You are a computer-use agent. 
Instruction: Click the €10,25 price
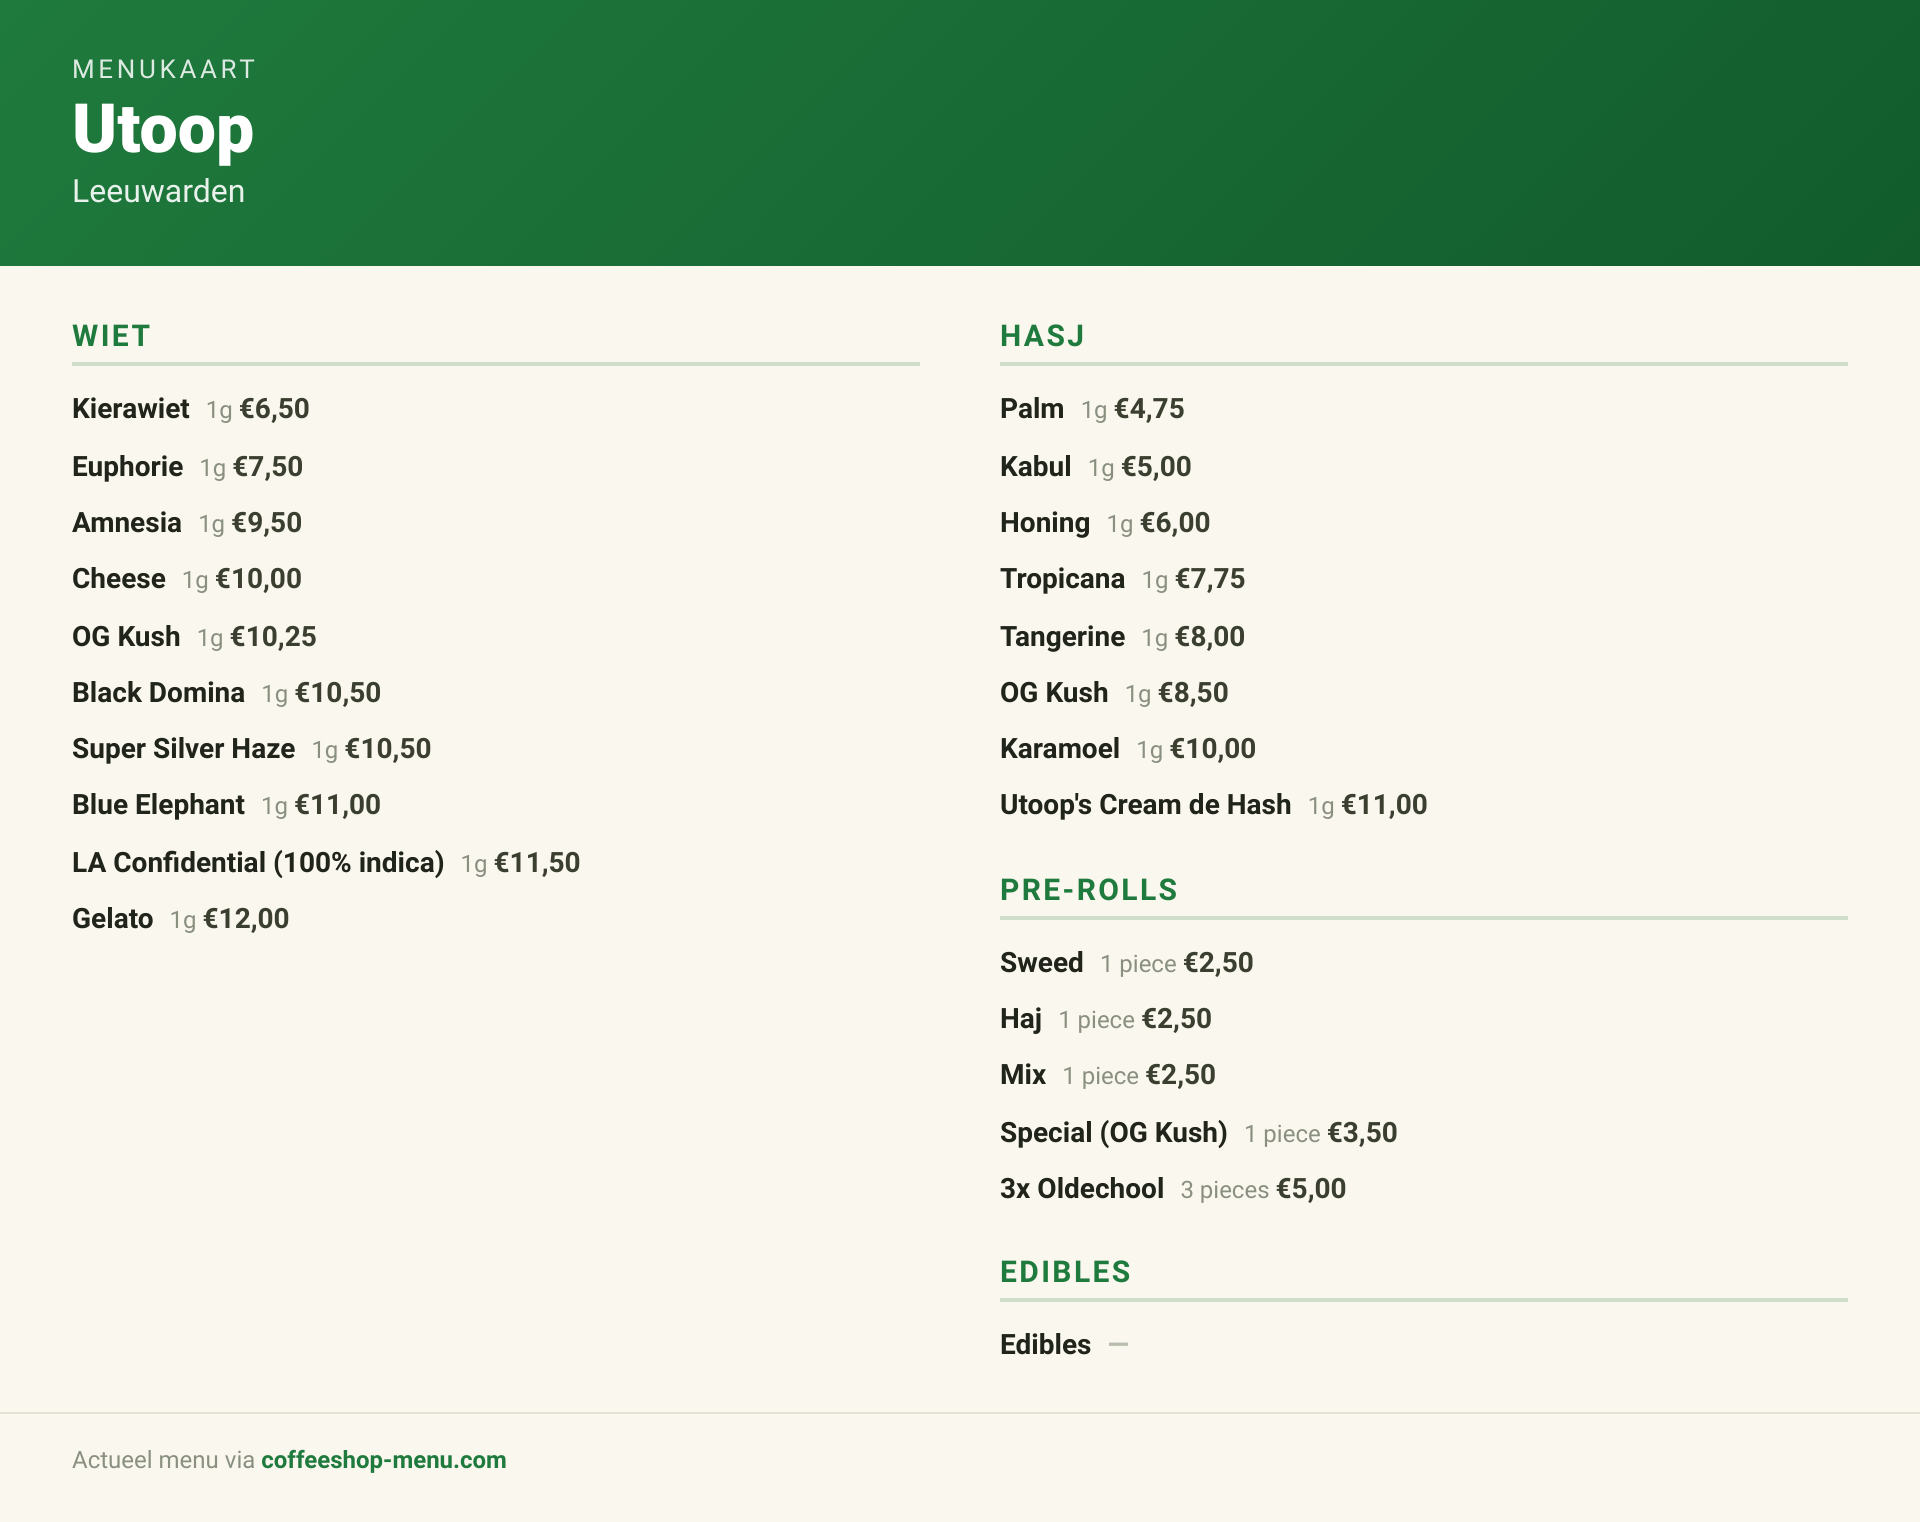[273, 637]
